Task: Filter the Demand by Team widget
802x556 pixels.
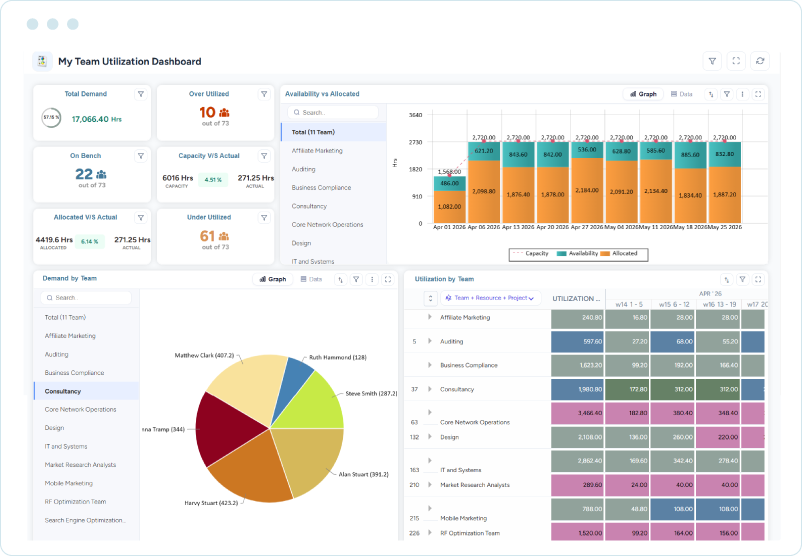Action: [356, 279]
